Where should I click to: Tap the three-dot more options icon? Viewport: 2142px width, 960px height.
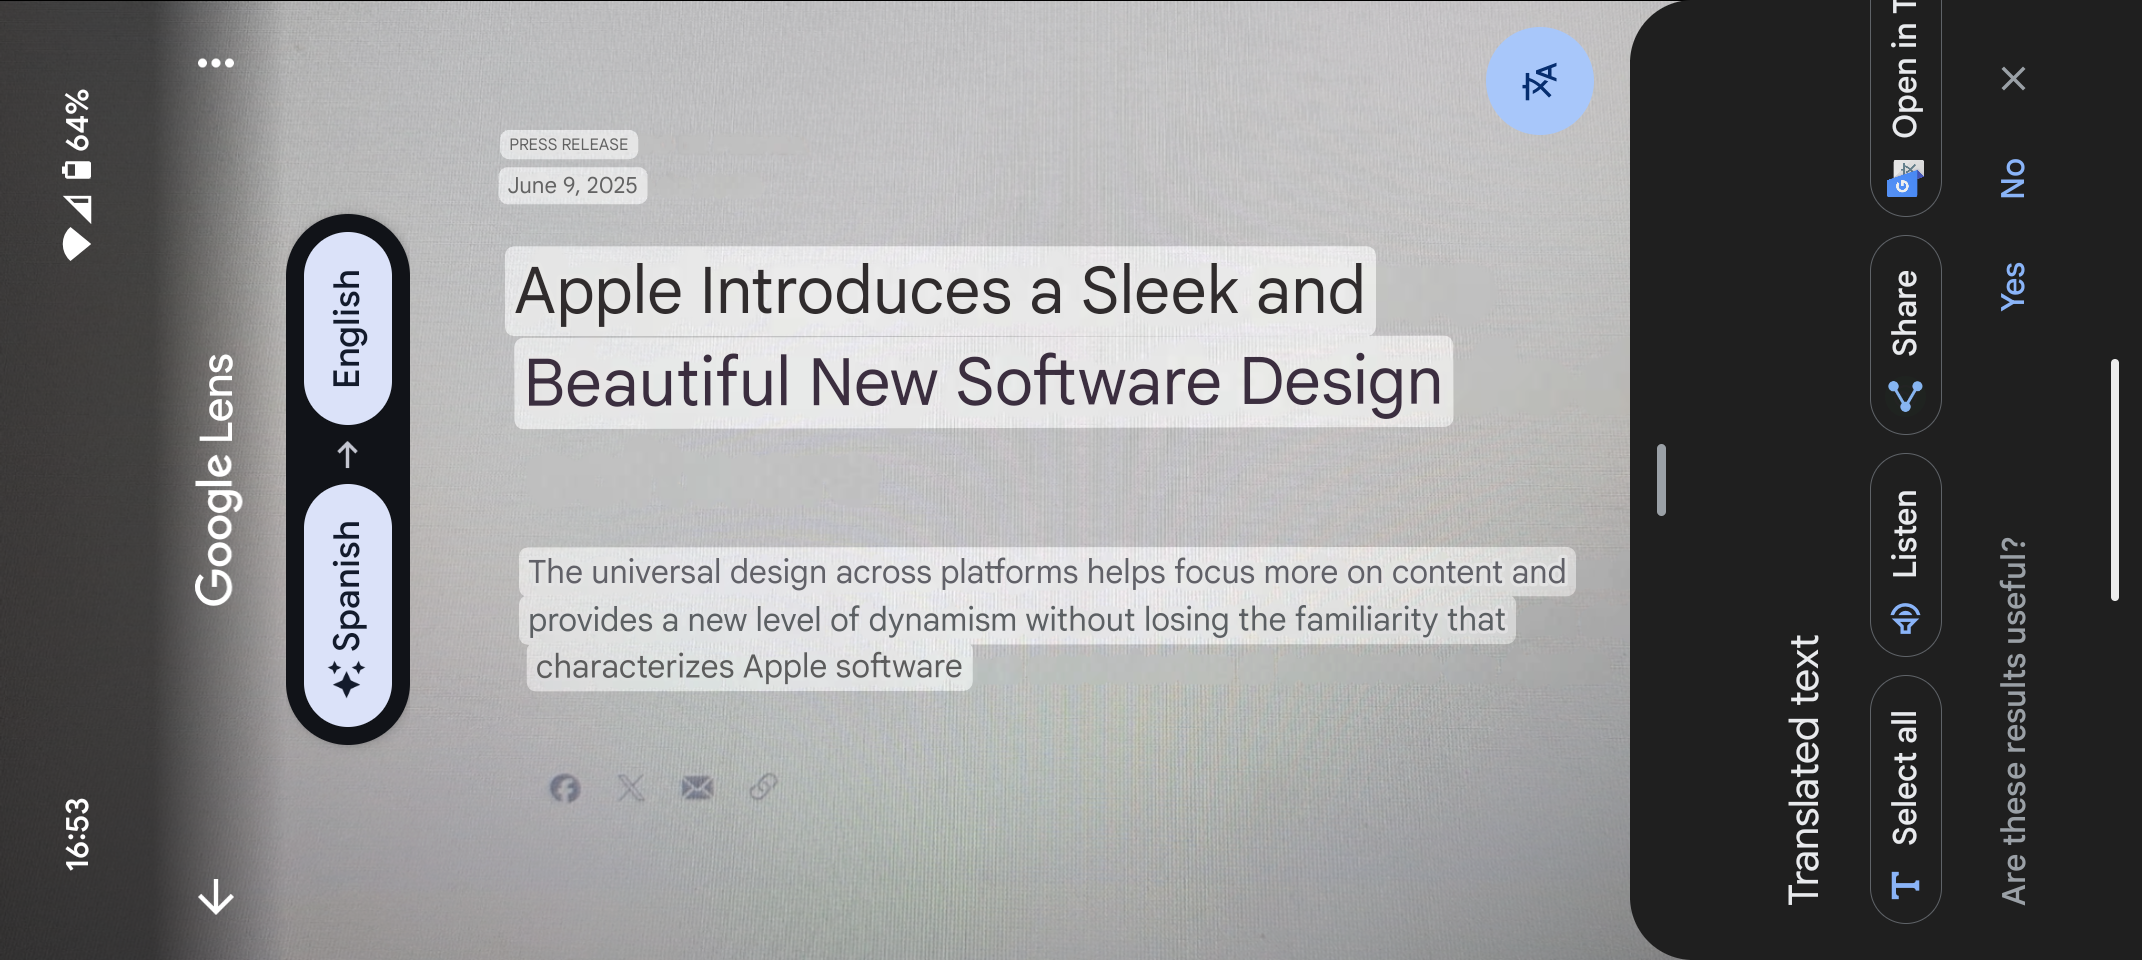pyautogui.click(x=216, y=63)
